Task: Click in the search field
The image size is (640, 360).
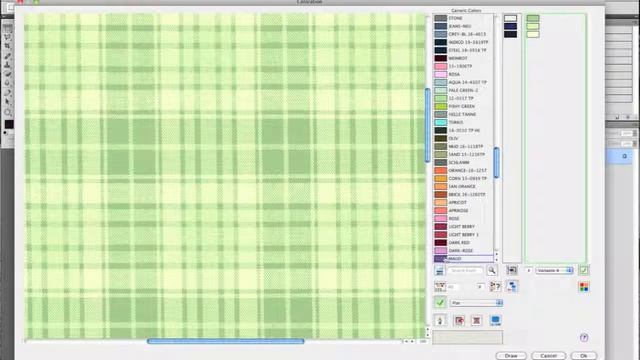Action: tap(465, 270)
